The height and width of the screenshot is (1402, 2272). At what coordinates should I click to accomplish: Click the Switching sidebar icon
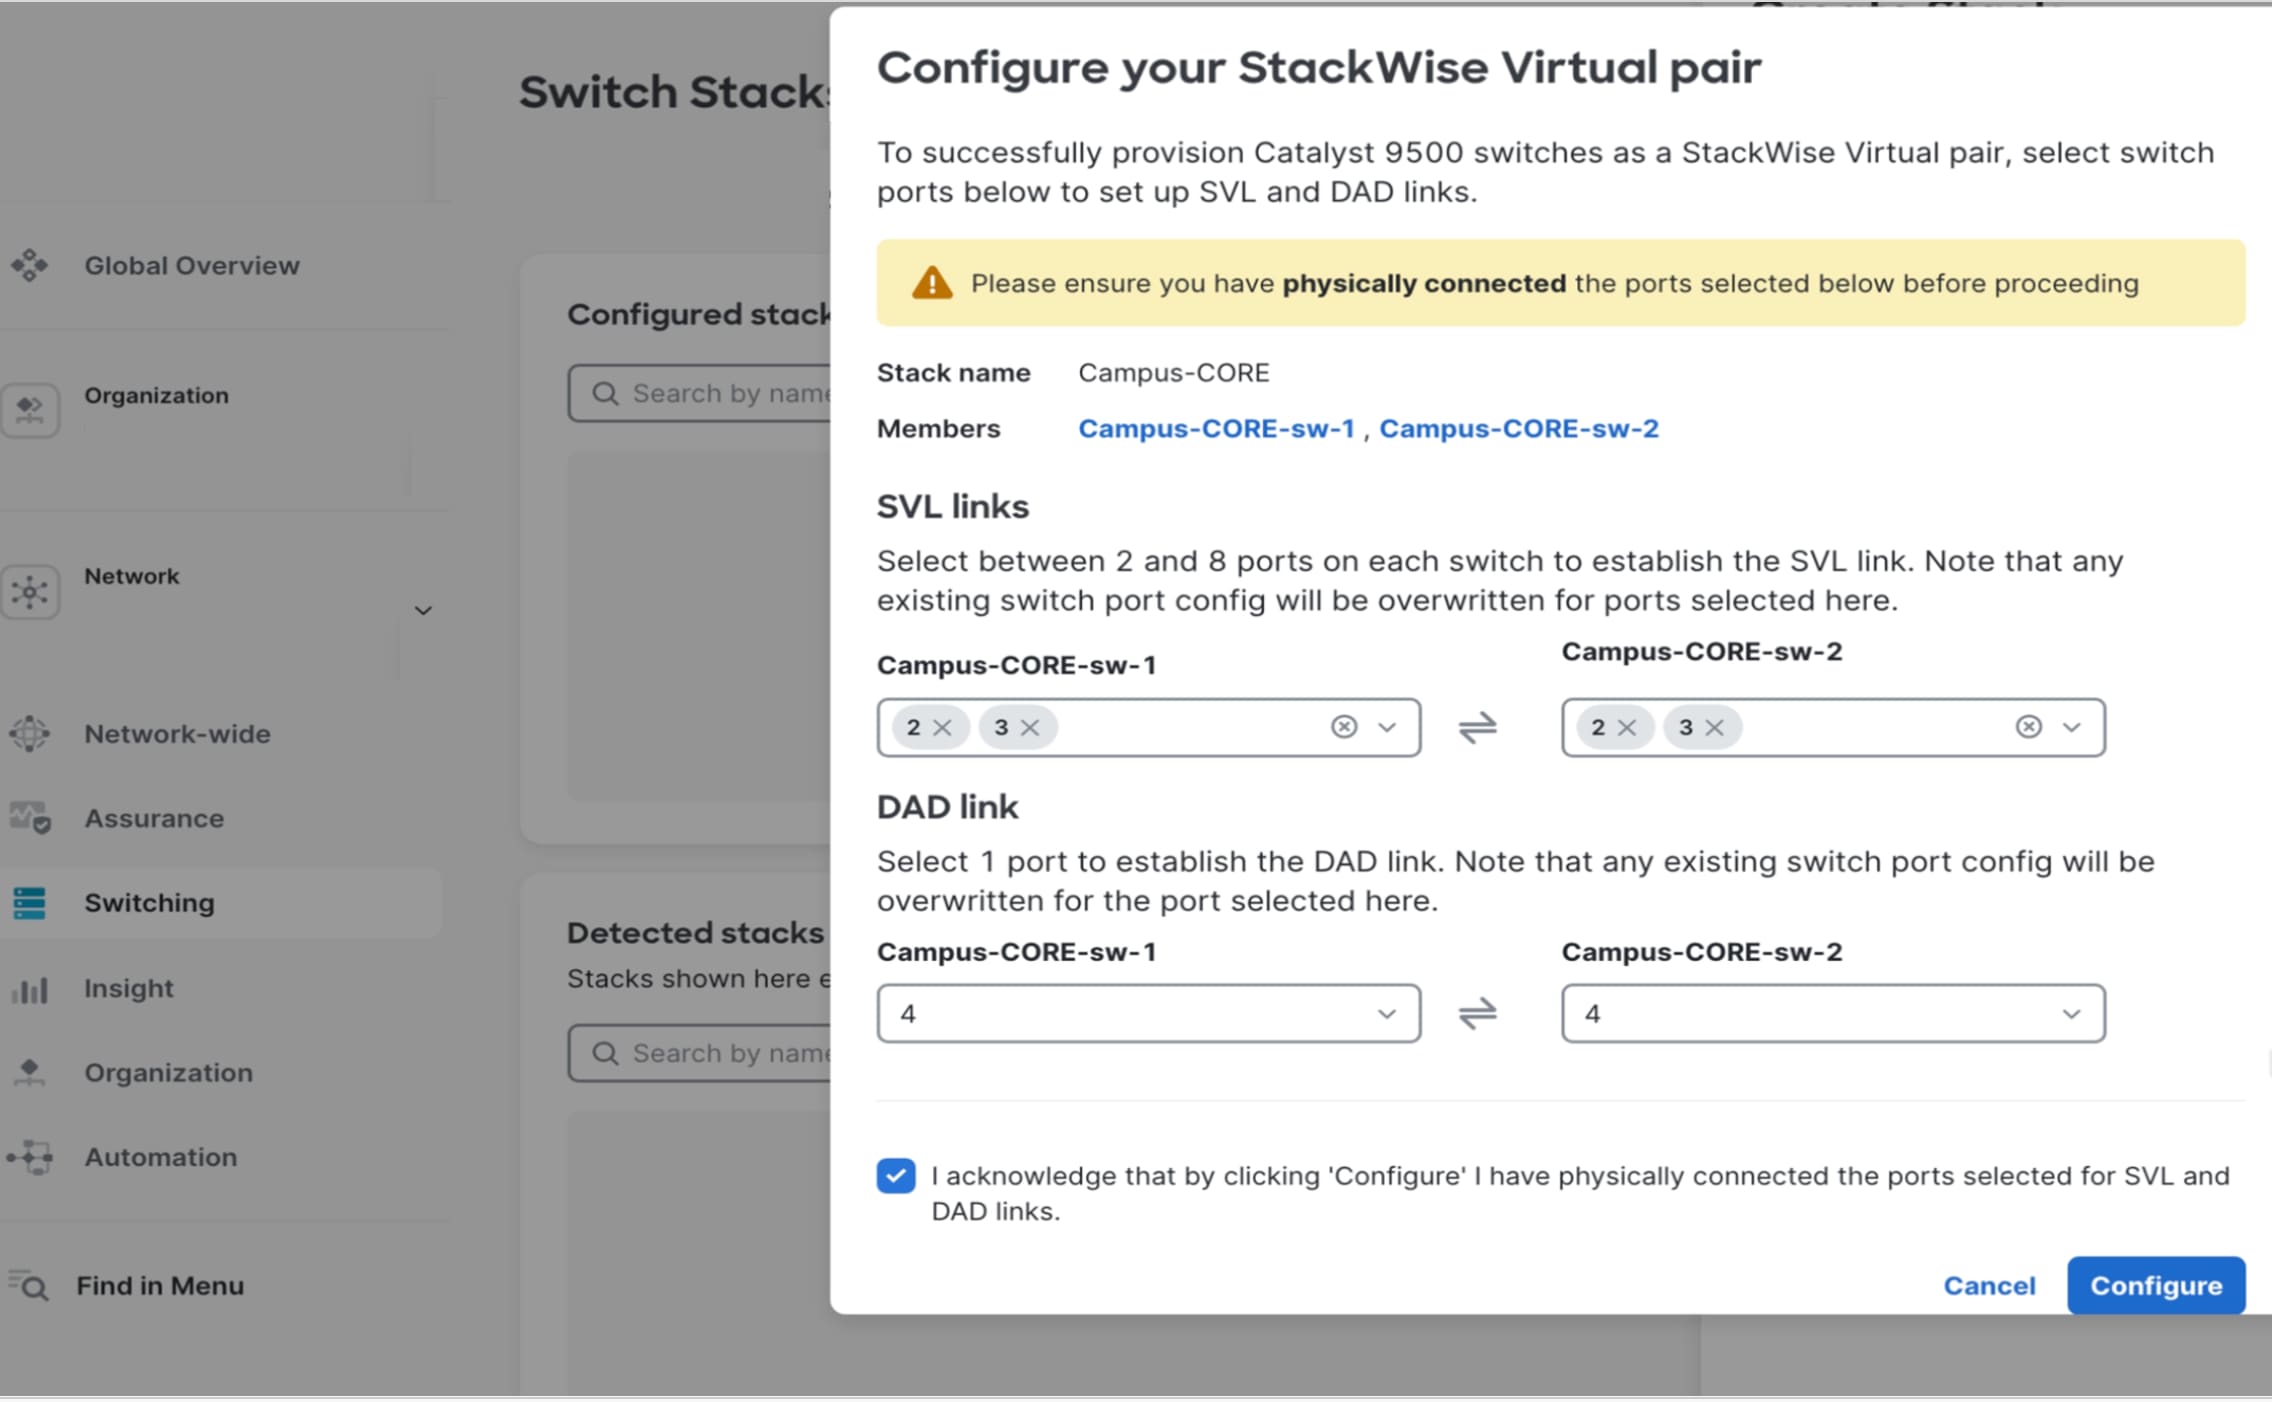(x=29, y=903)
